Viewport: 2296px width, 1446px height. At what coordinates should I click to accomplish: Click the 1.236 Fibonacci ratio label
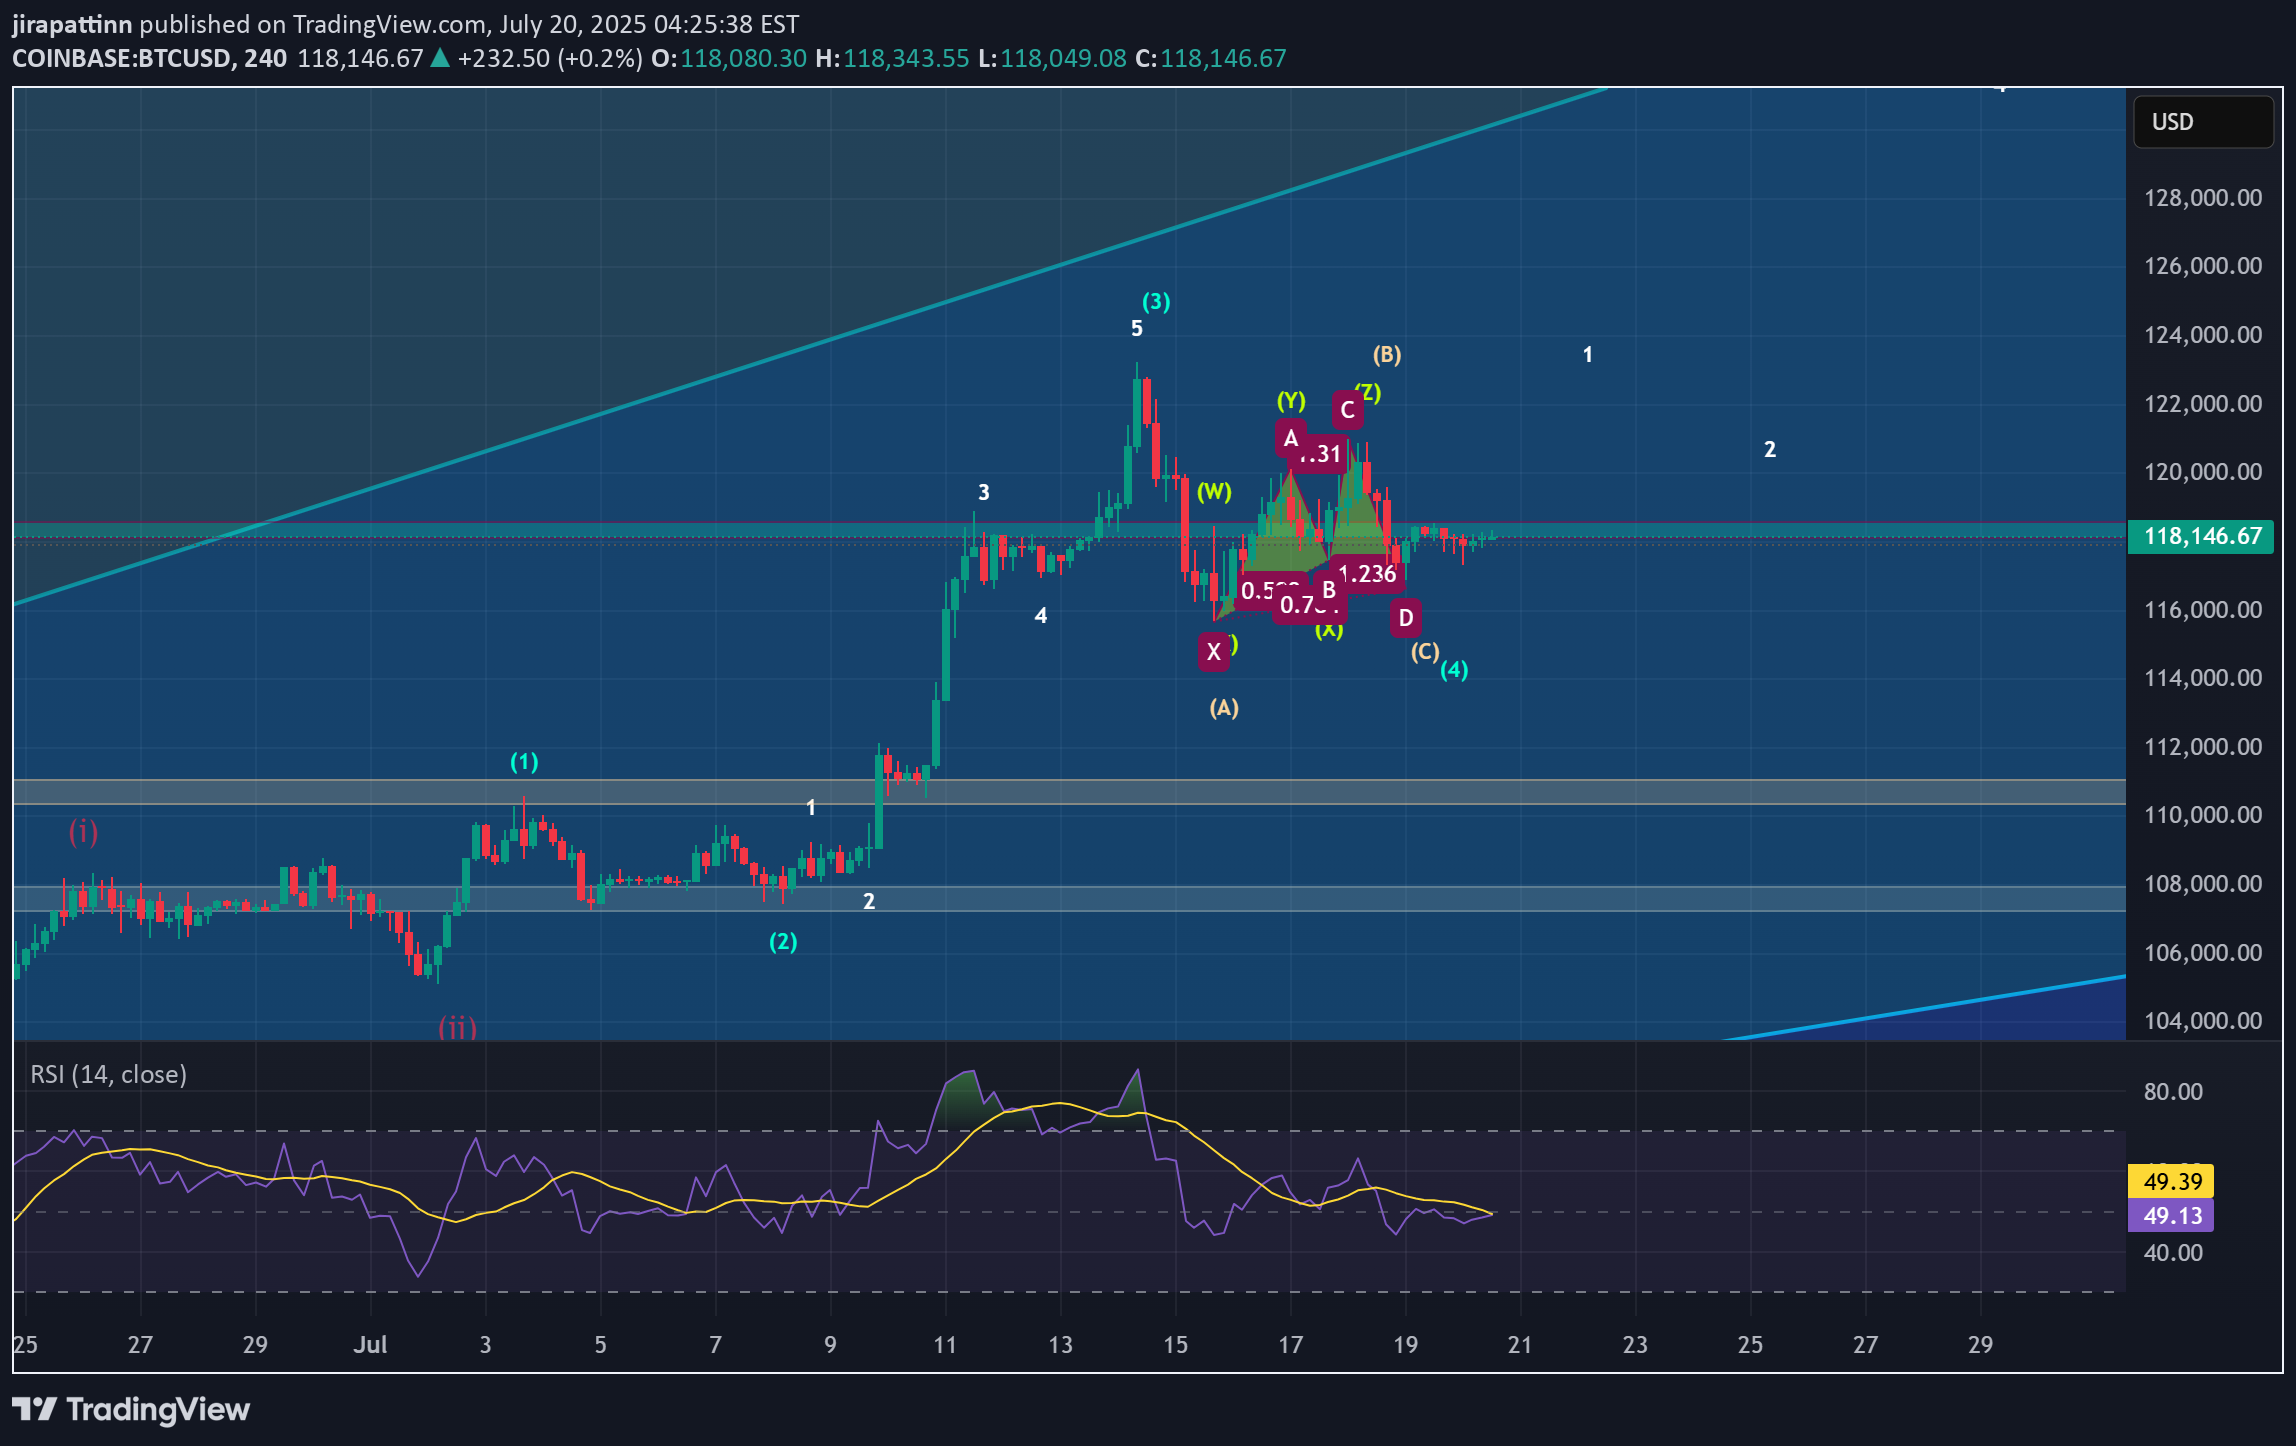pyautogui.click(x=1367, y=574)
